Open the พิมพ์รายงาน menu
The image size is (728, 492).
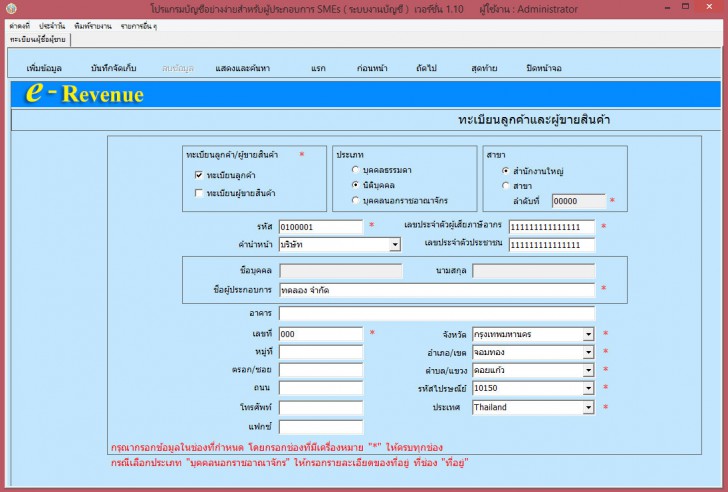point(93,26)
